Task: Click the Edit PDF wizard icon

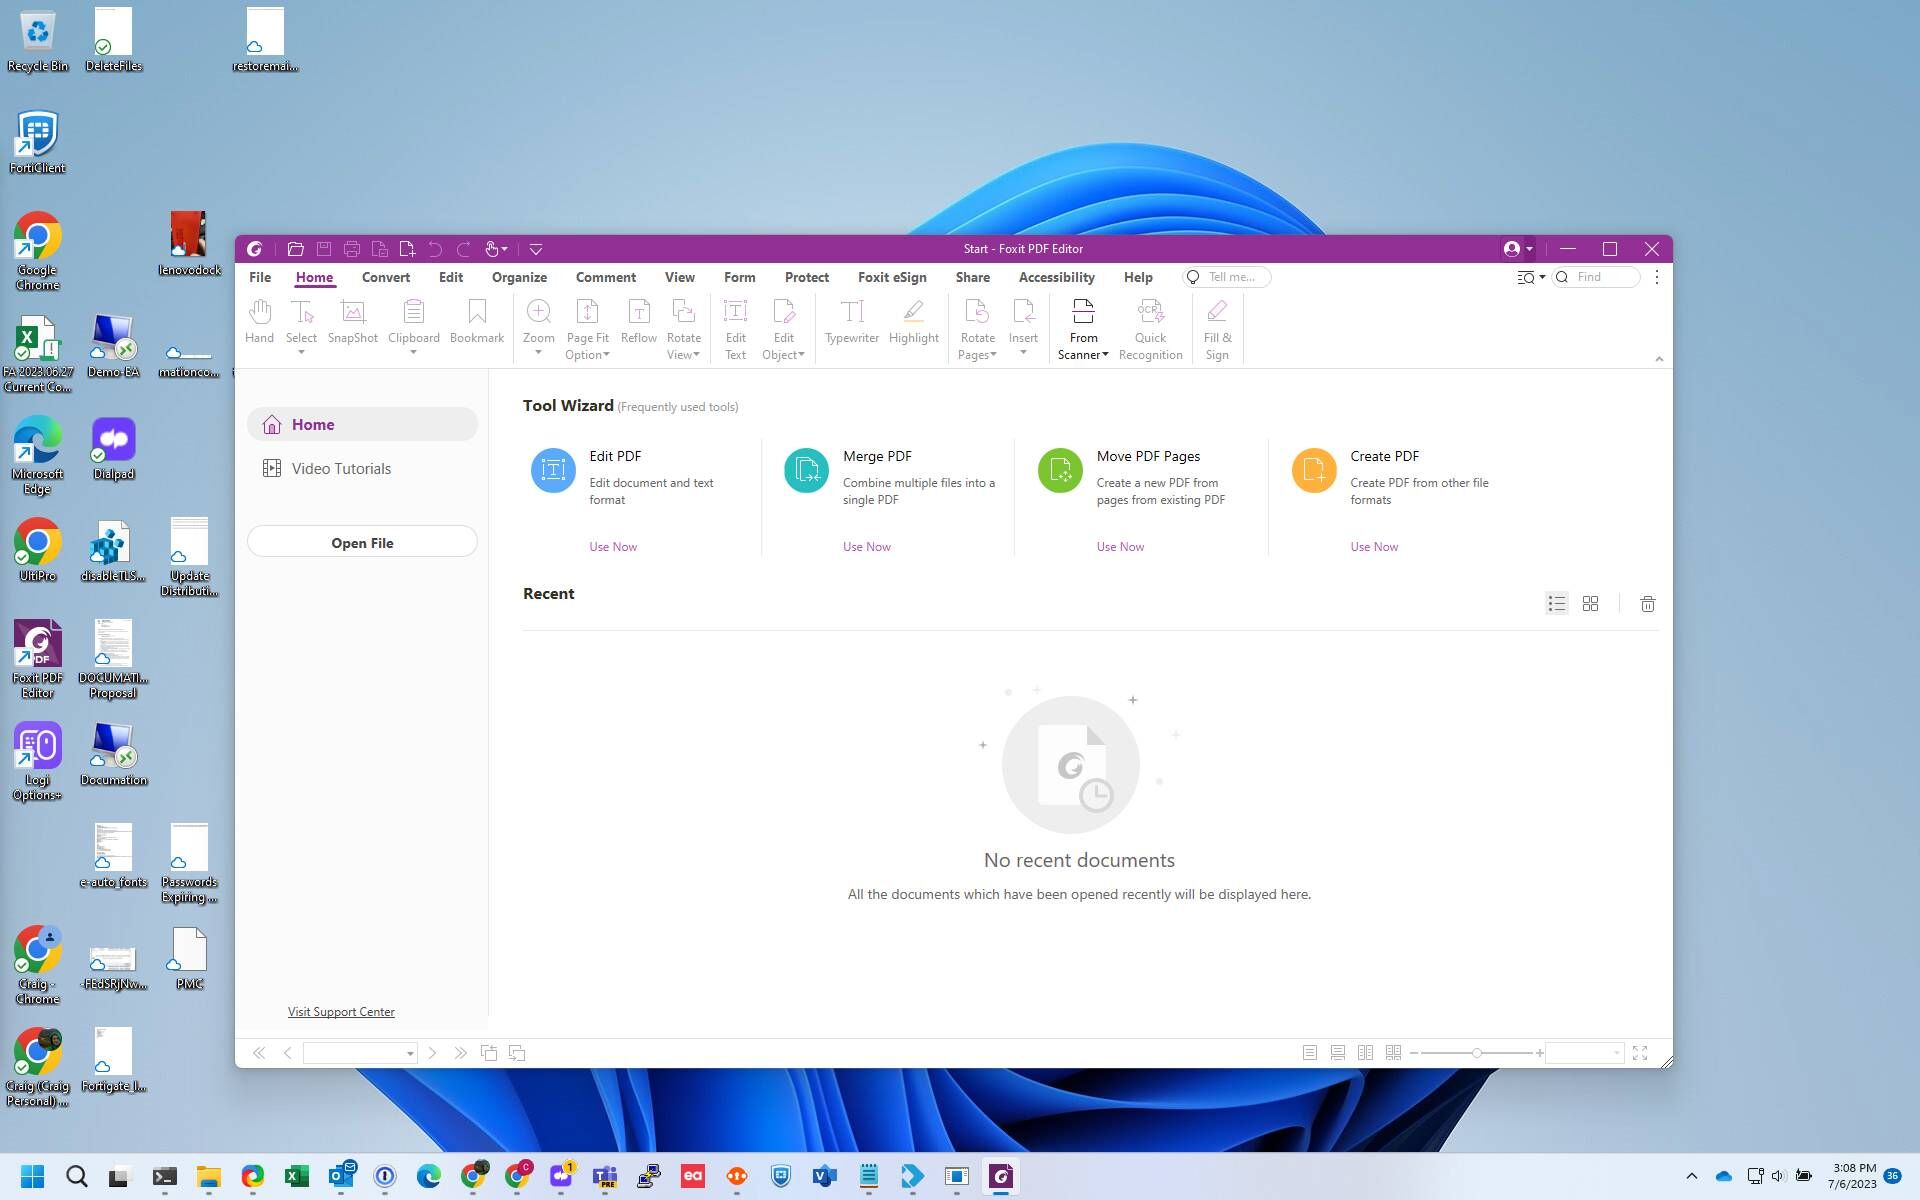Action: coord(553,470)
